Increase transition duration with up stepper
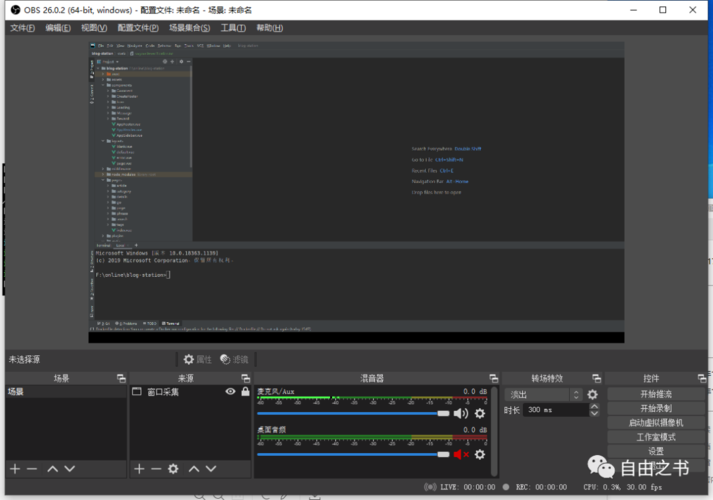The image size is (713, 500). [594, 406]
